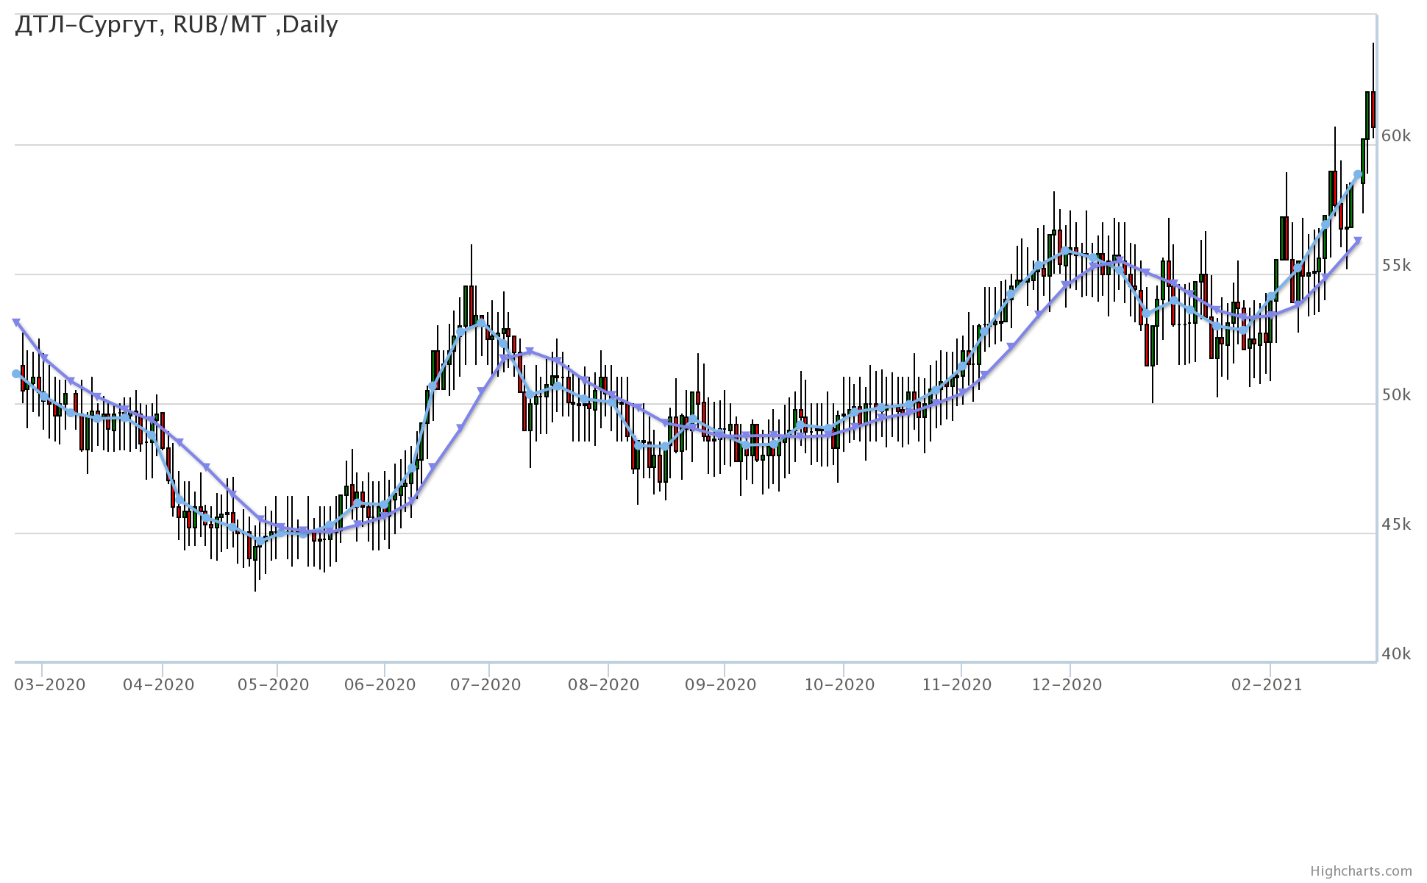This screenshot has height=883, width=1427.
Task: Click the 40k y-axis label
Action: coord(1395,654)
